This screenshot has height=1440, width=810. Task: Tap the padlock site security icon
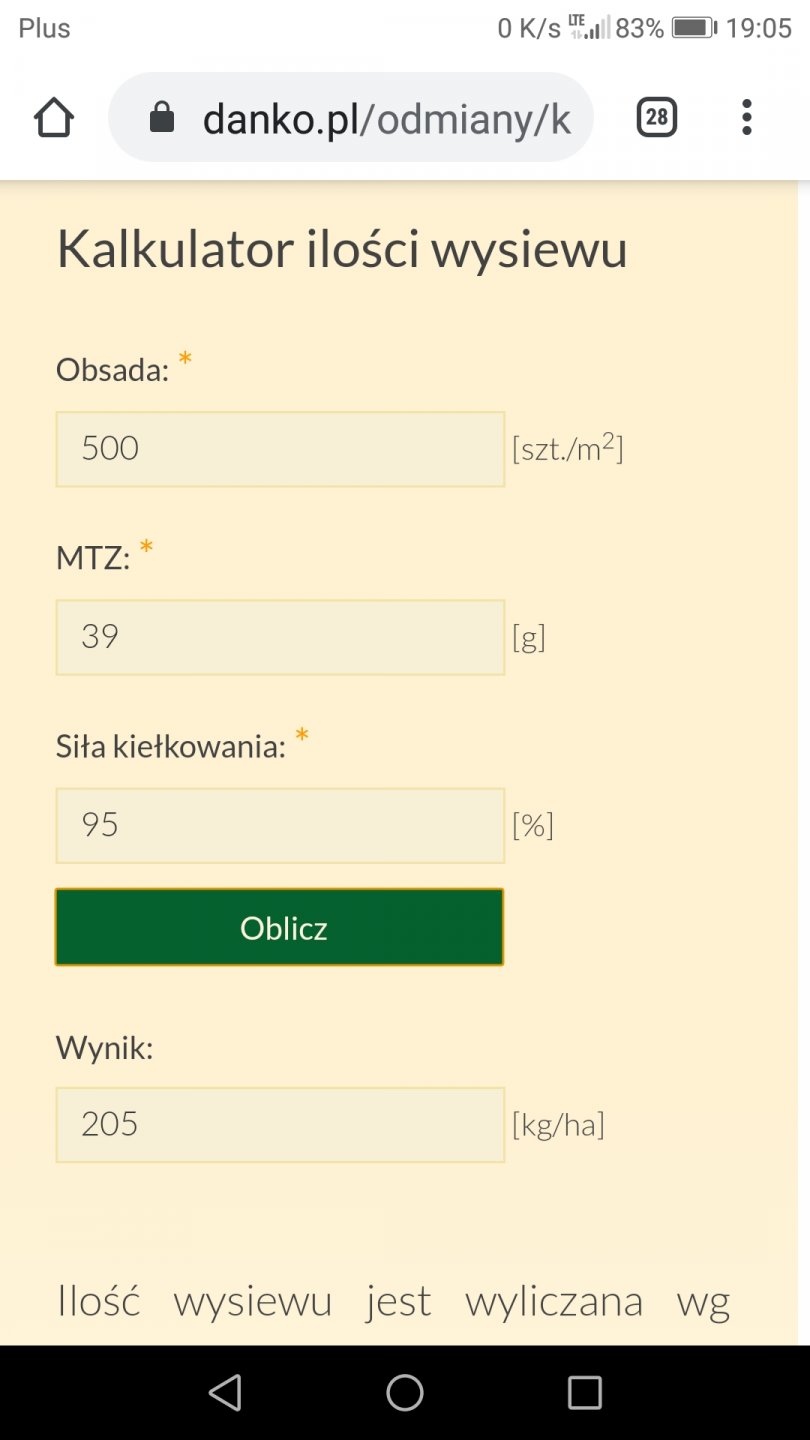pyautogui.click(x=162, y=119)
